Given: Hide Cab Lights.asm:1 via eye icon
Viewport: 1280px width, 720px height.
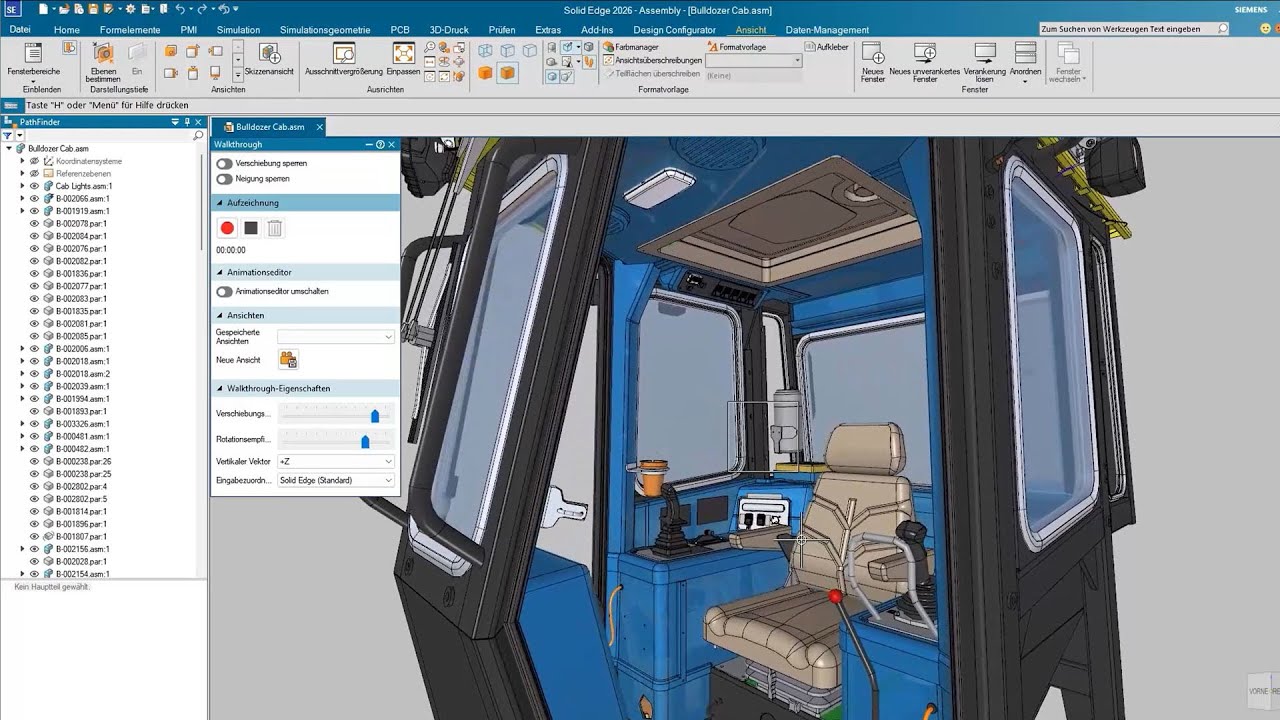Looking at the screenshot, I should point(34,186).
